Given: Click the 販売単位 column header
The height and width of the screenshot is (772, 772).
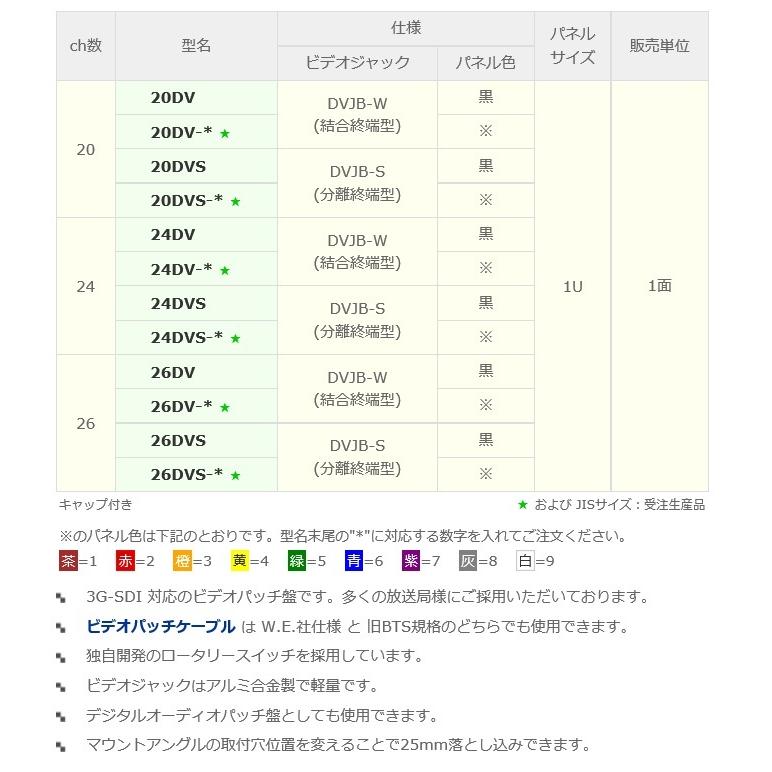Looking at the screenshot, I should tap(659, 46).
